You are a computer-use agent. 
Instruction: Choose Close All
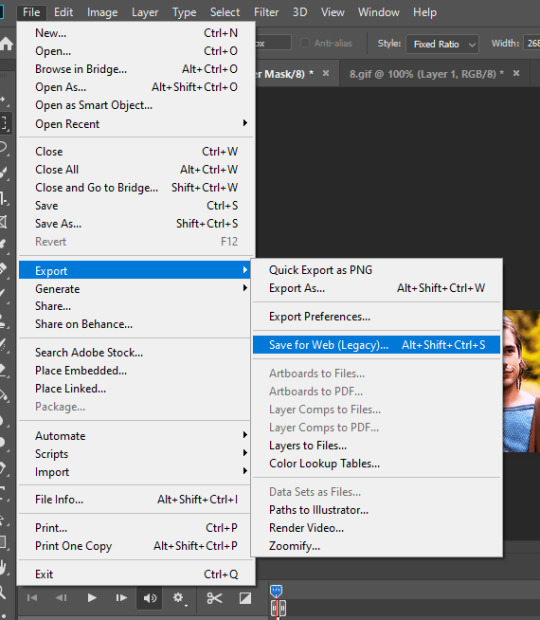(136, 169)
